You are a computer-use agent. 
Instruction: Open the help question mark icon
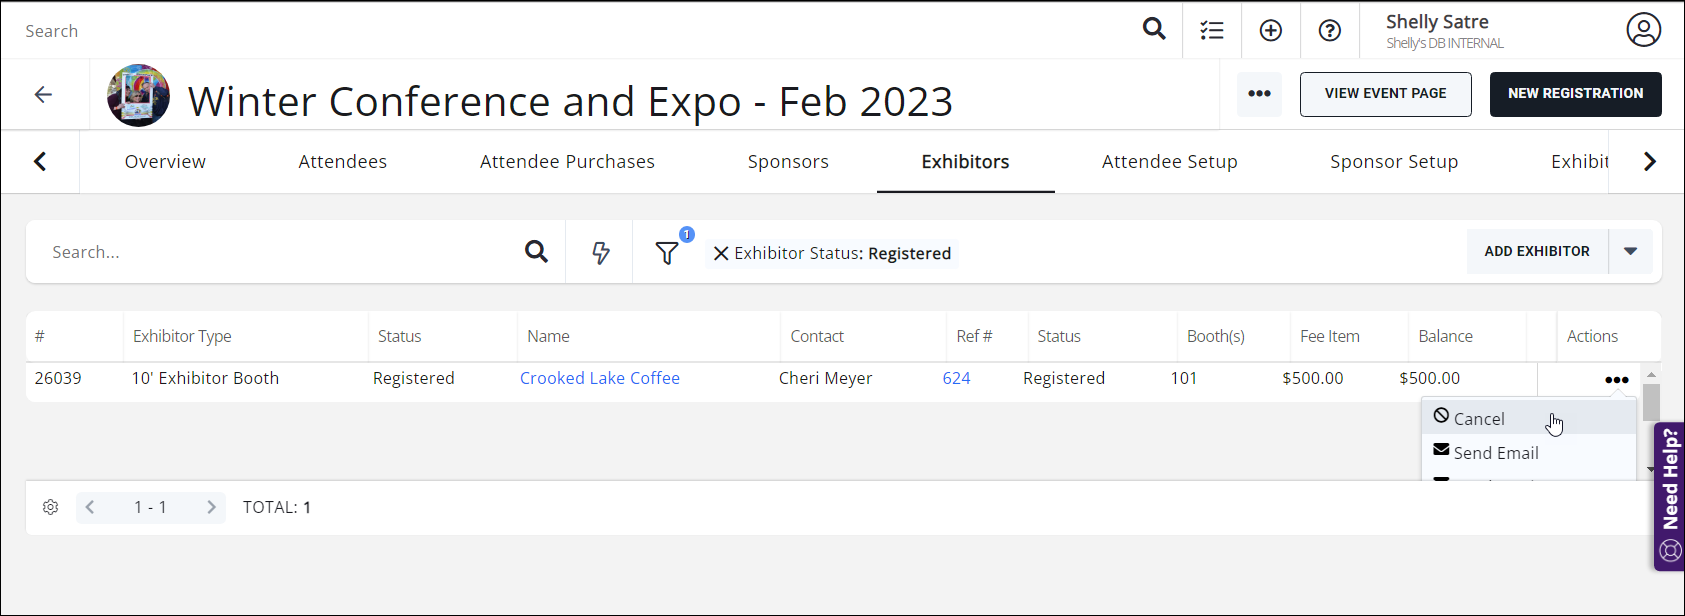click(x=1329, y=30)
